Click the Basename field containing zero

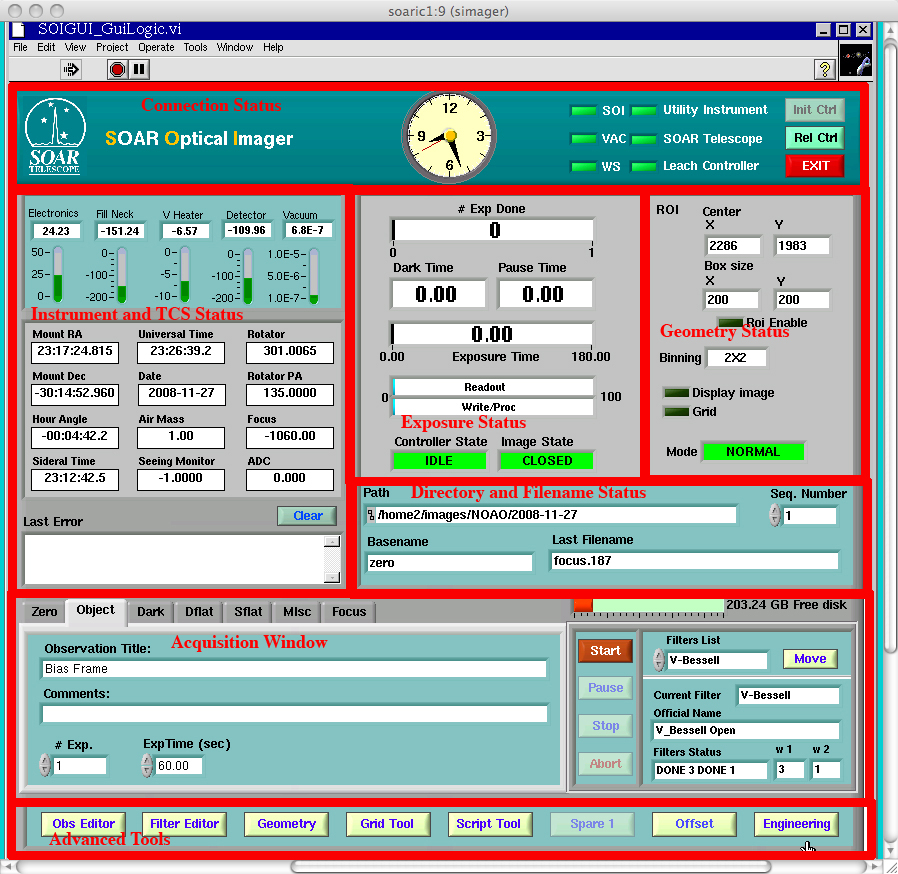tap(450, 562)
